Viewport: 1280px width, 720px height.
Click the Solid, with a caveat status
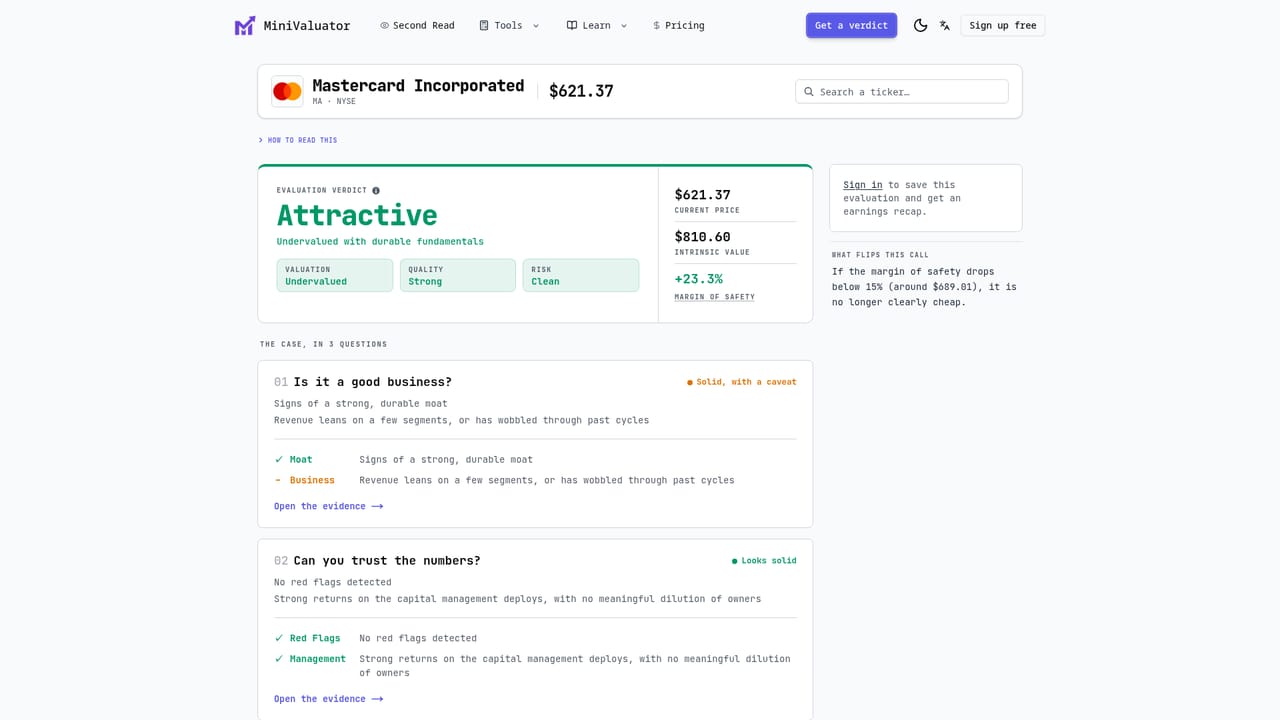pyautogui.click(x=742, y=382)
